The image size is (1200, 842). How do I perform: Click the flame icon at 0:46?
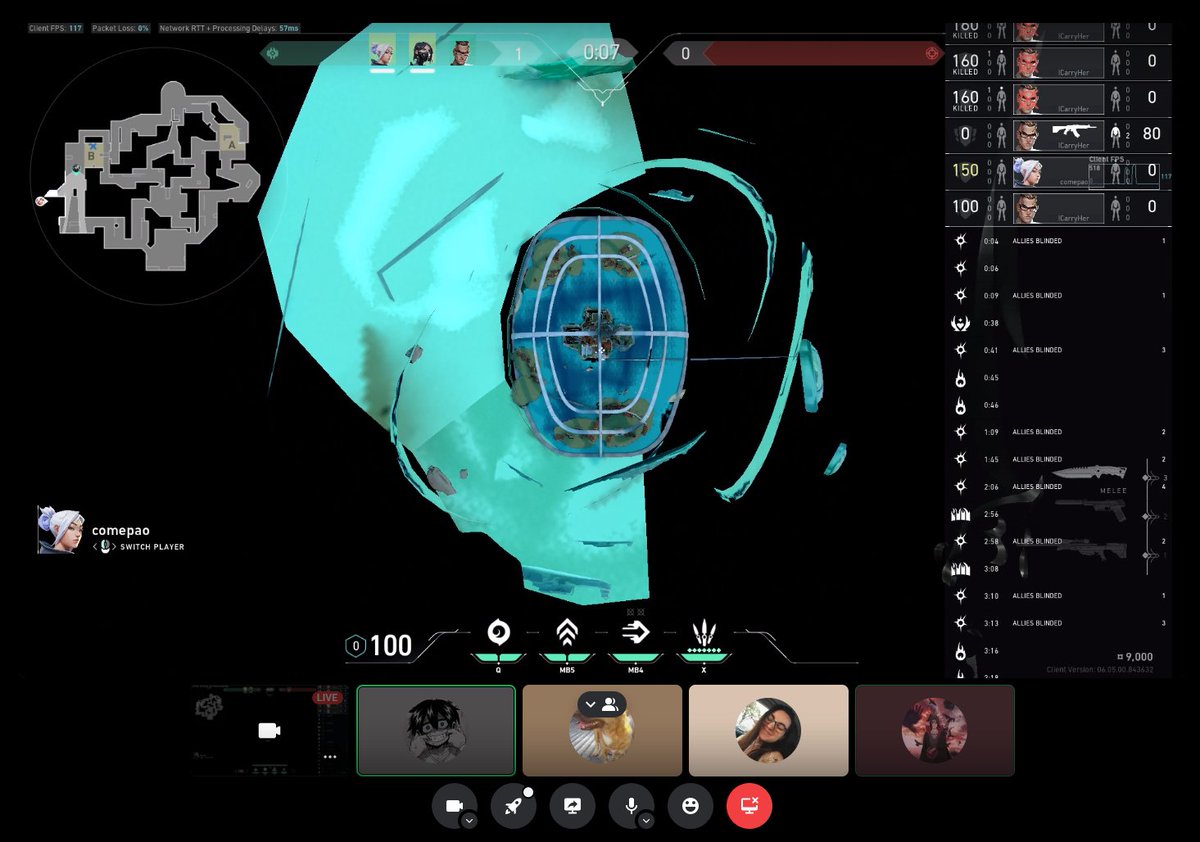[961, 405]
